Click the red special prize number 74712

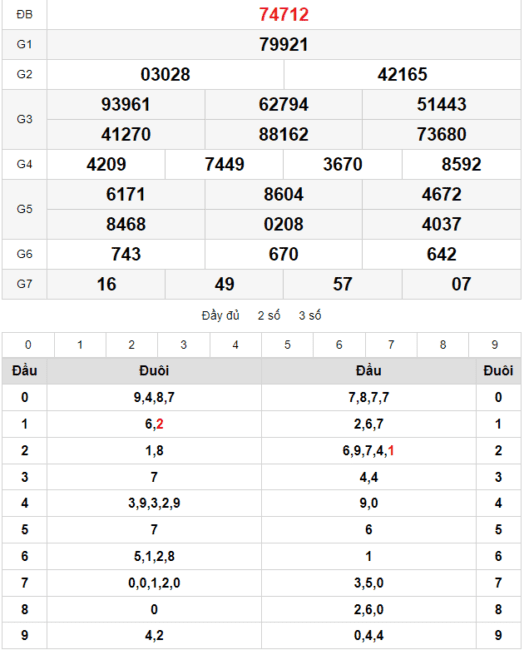tap(284, 15)
